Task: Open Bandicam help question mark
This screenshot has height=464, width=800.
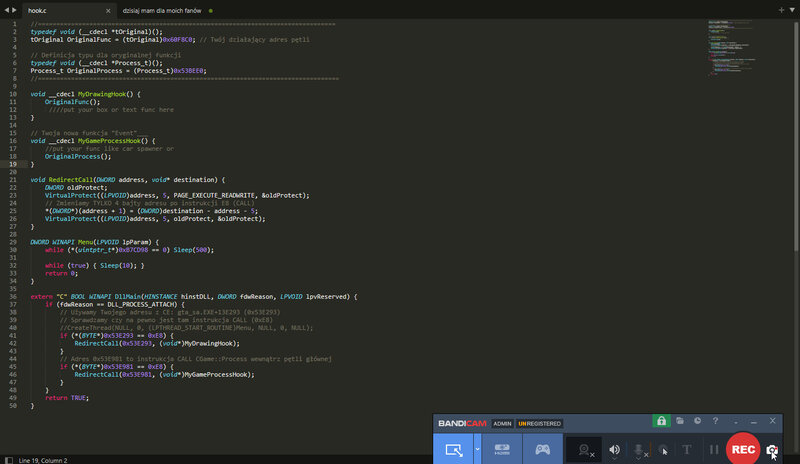Action: click(715, 422)
